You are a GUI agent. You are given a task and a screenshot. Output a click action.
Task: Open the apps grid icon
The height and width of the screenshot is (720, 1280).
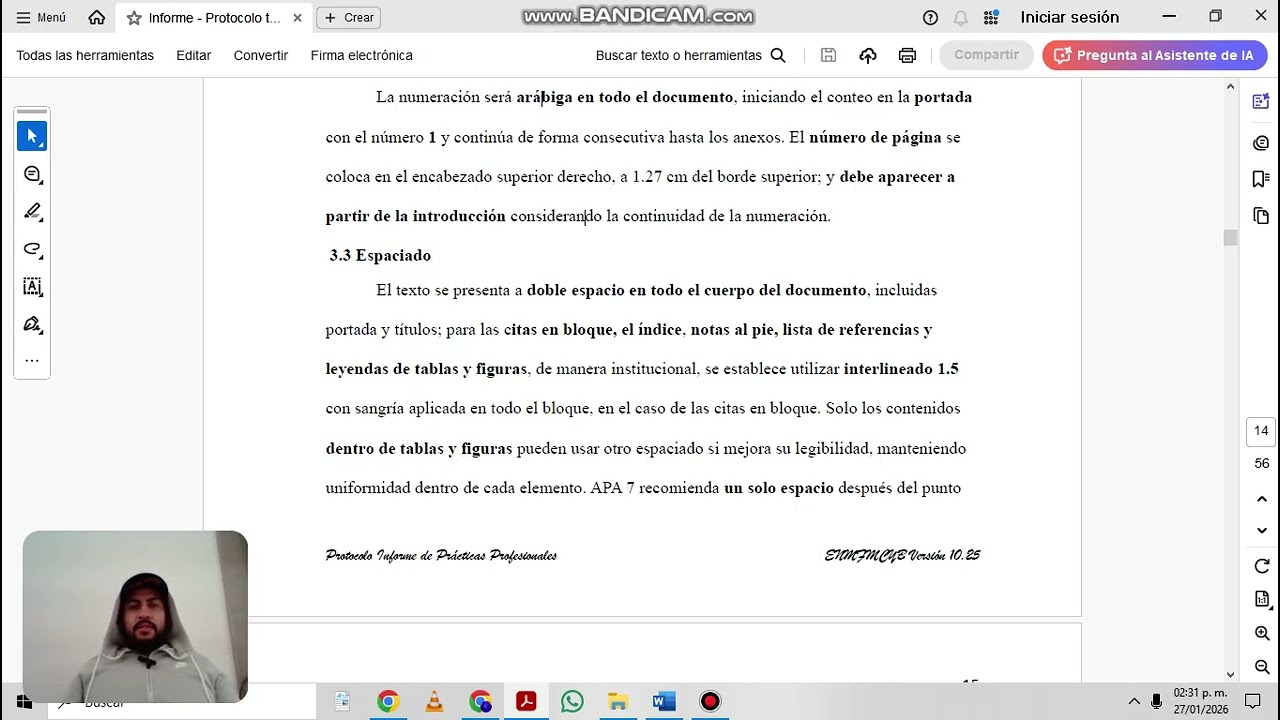991,18
